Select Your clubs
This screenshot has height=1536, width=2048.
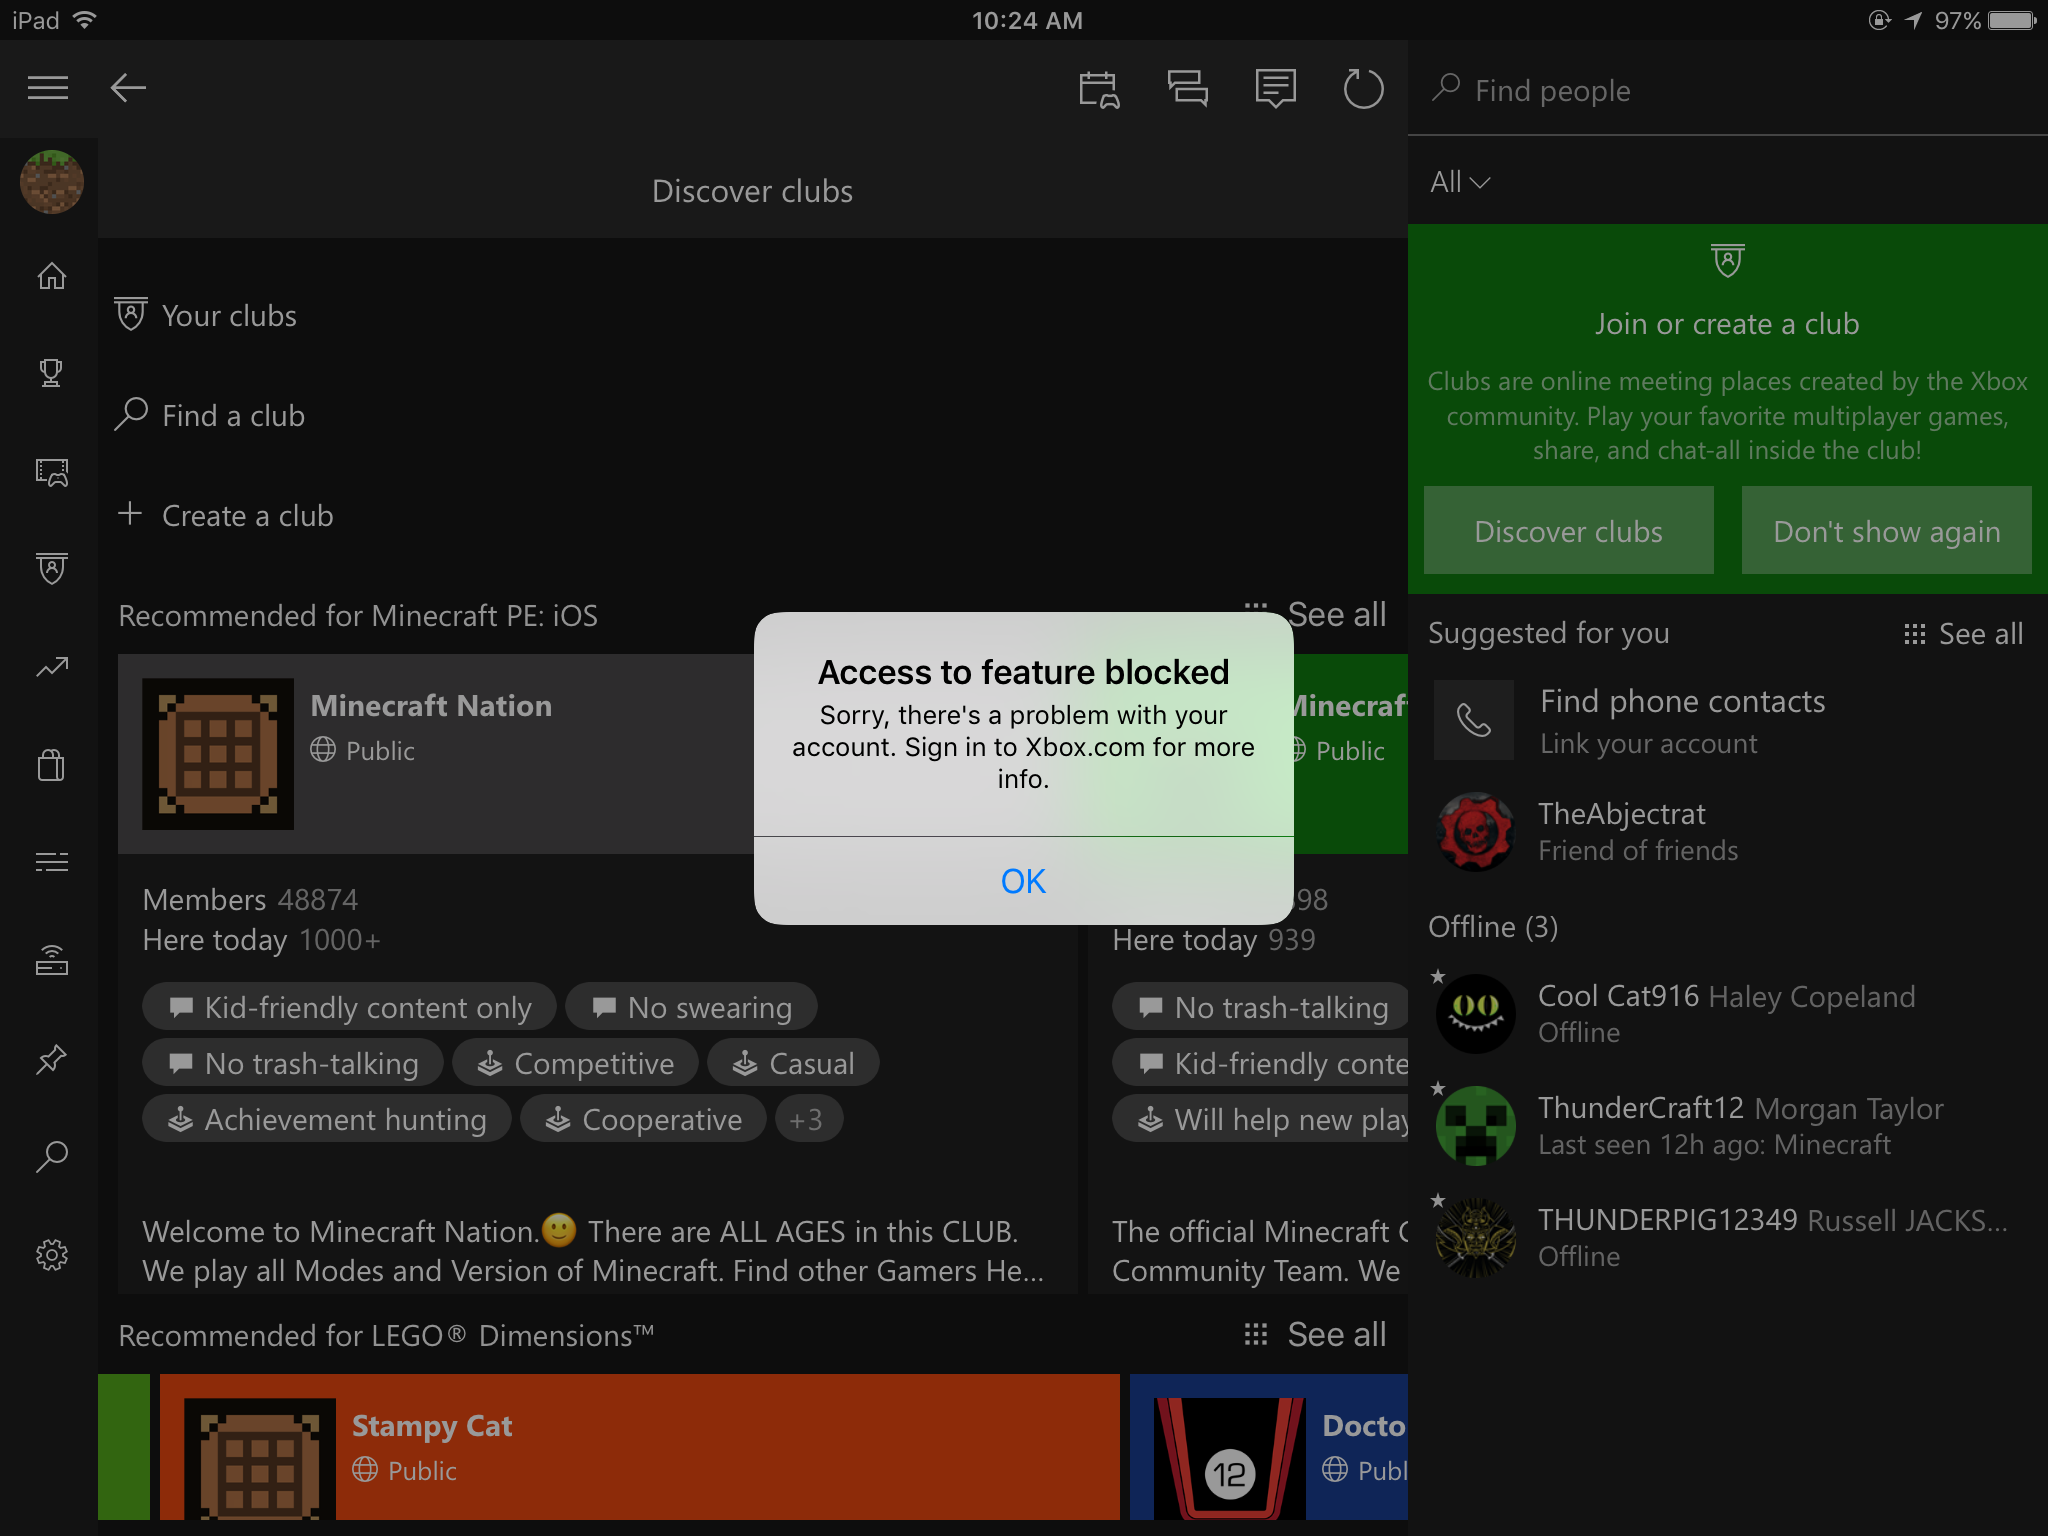click(206, 316)
